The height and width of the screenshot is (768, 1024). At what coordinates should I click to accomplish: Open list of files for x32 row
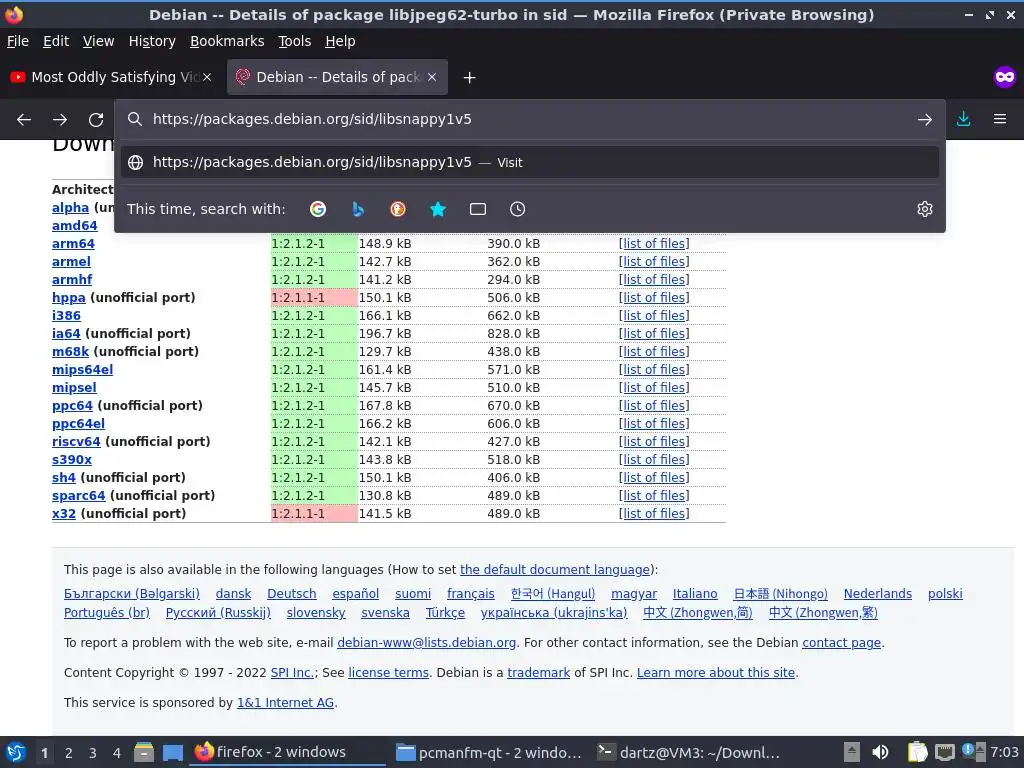click(x=654, y=514)
